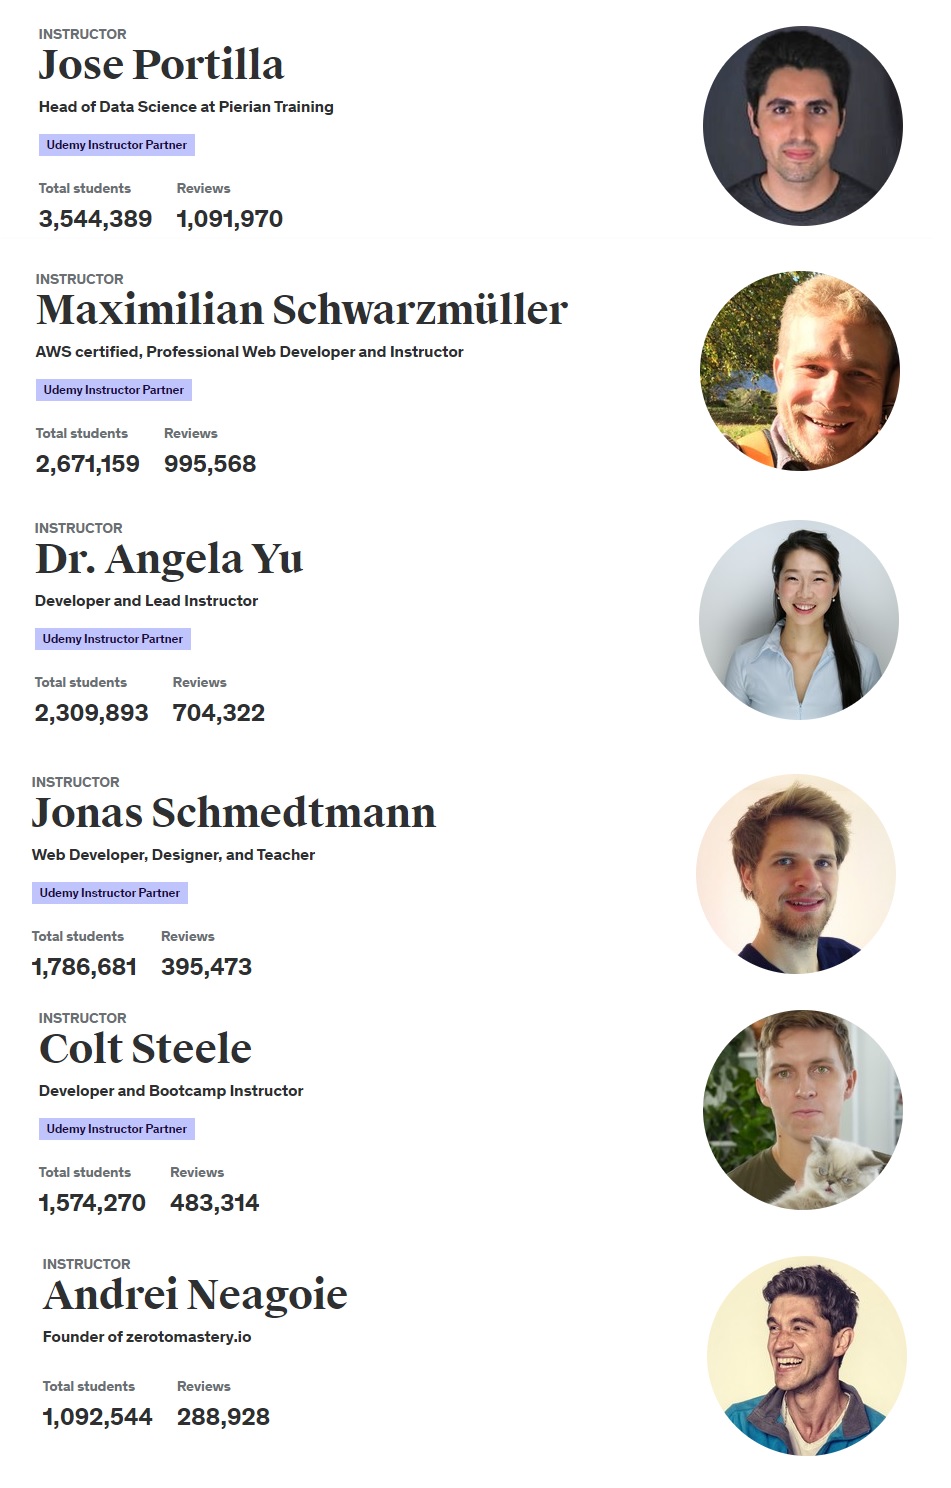
Task: Select the Colt Steele instructor name
Action: [x=145, y=1049]
